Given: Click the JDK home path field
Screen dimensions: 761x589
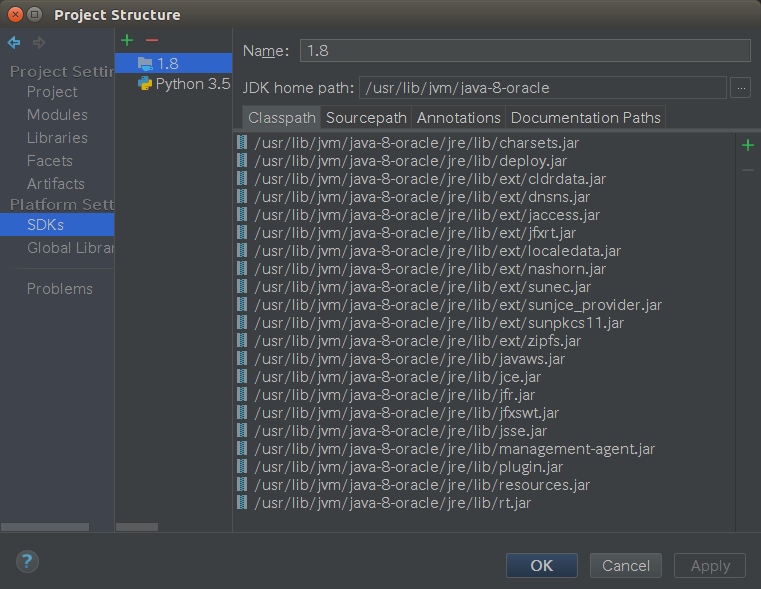Looking at the screenshot, I should 543,88.
